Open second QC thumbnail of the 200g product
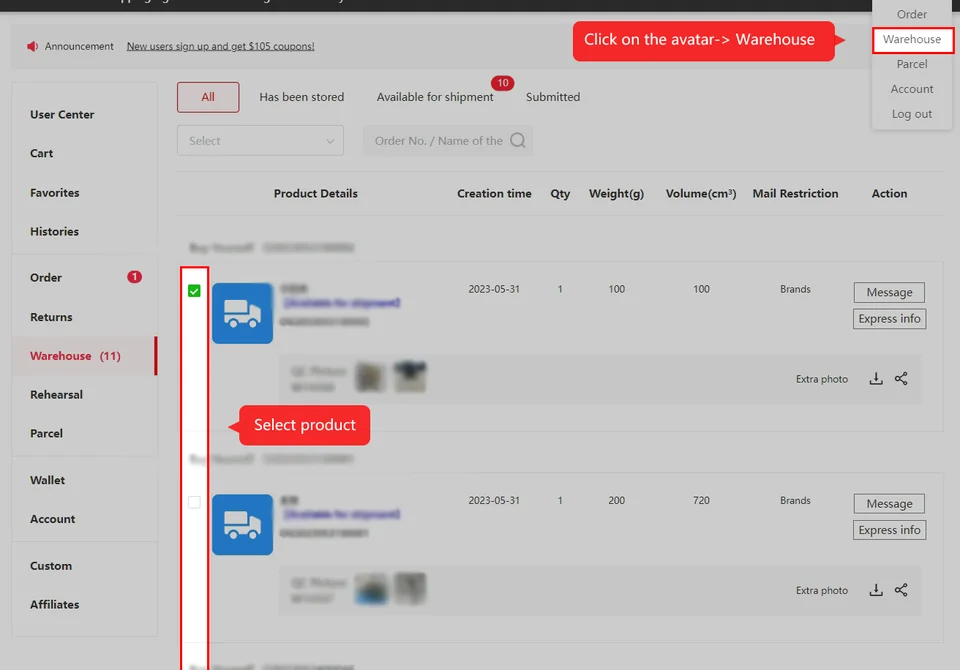This screenshot has height=670, width=960. (x=410, y=589)
